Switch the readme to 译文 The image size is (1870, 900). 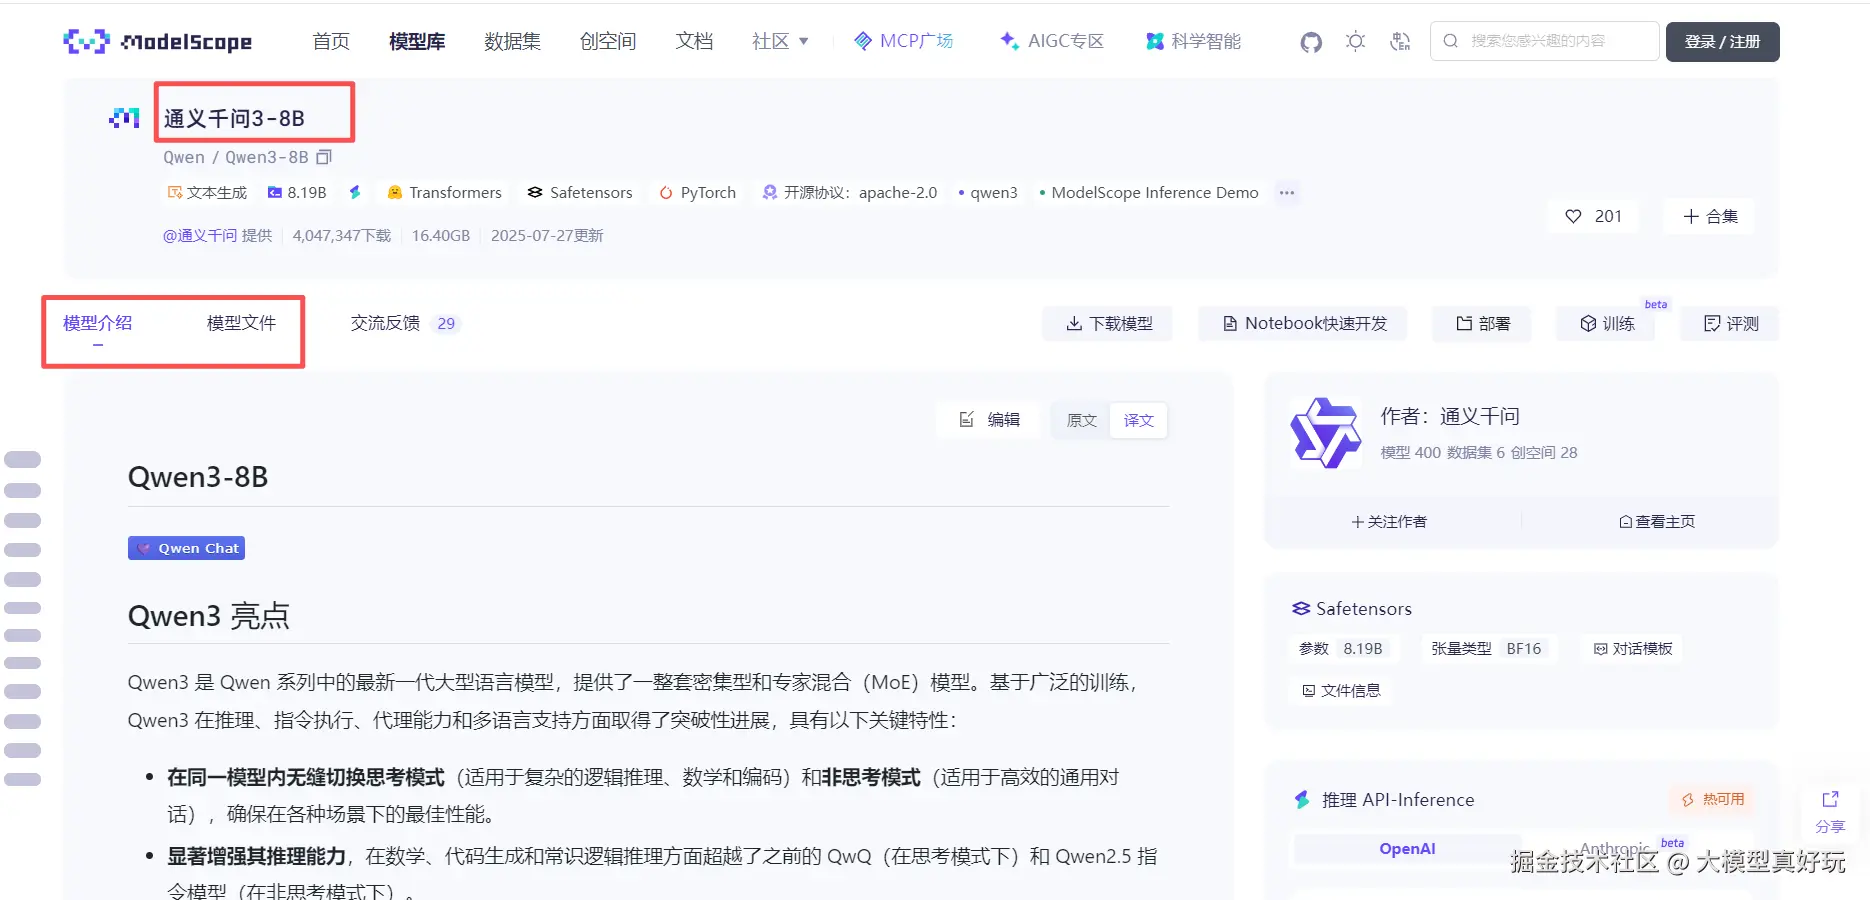1138,420
